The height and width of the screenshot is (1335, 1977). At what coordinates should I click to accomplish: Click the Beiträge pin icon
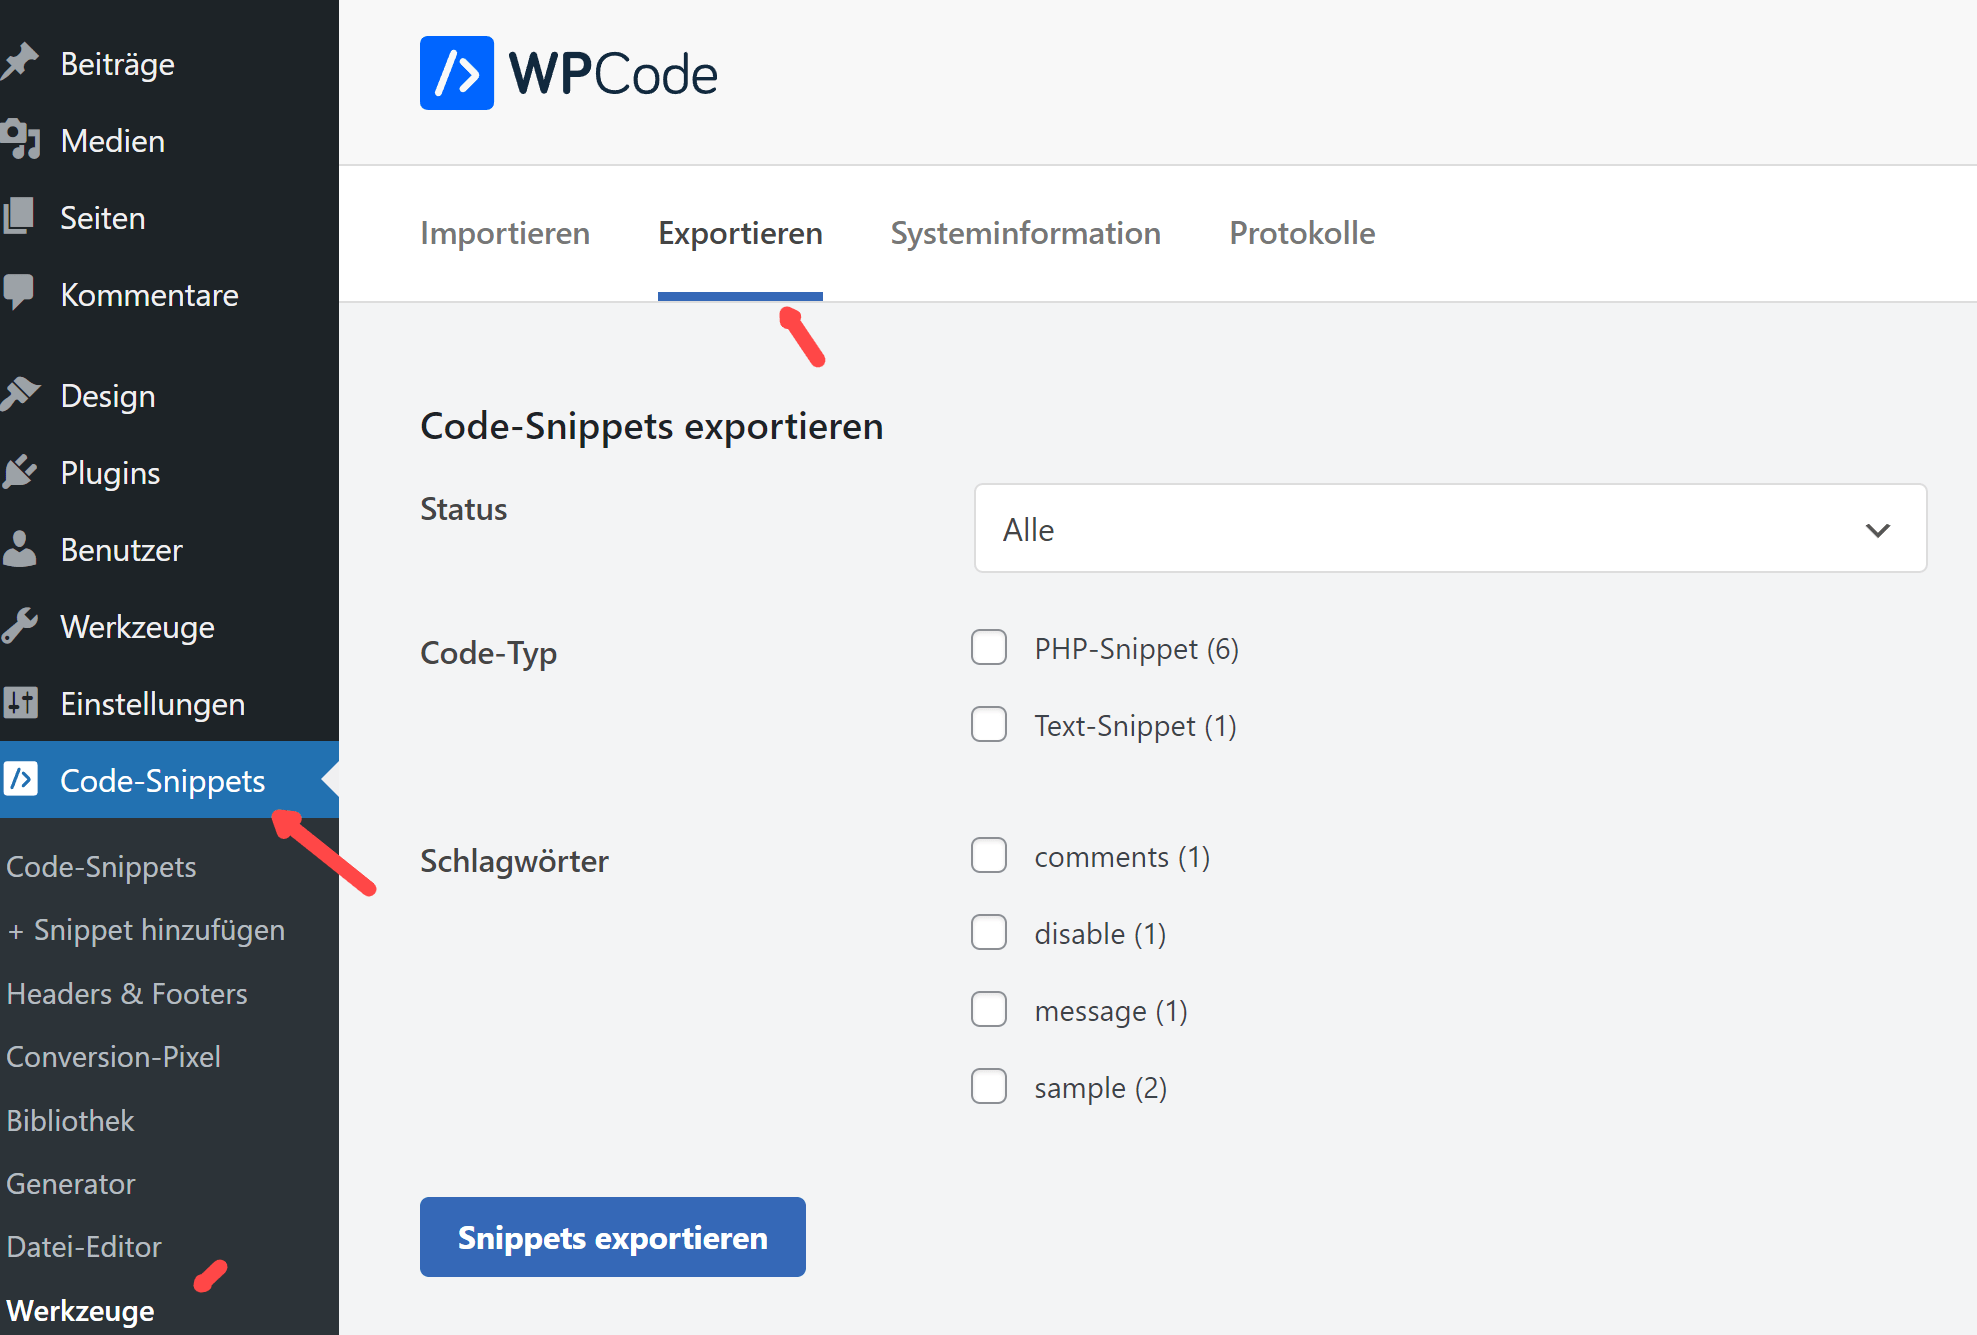[20, 63]
